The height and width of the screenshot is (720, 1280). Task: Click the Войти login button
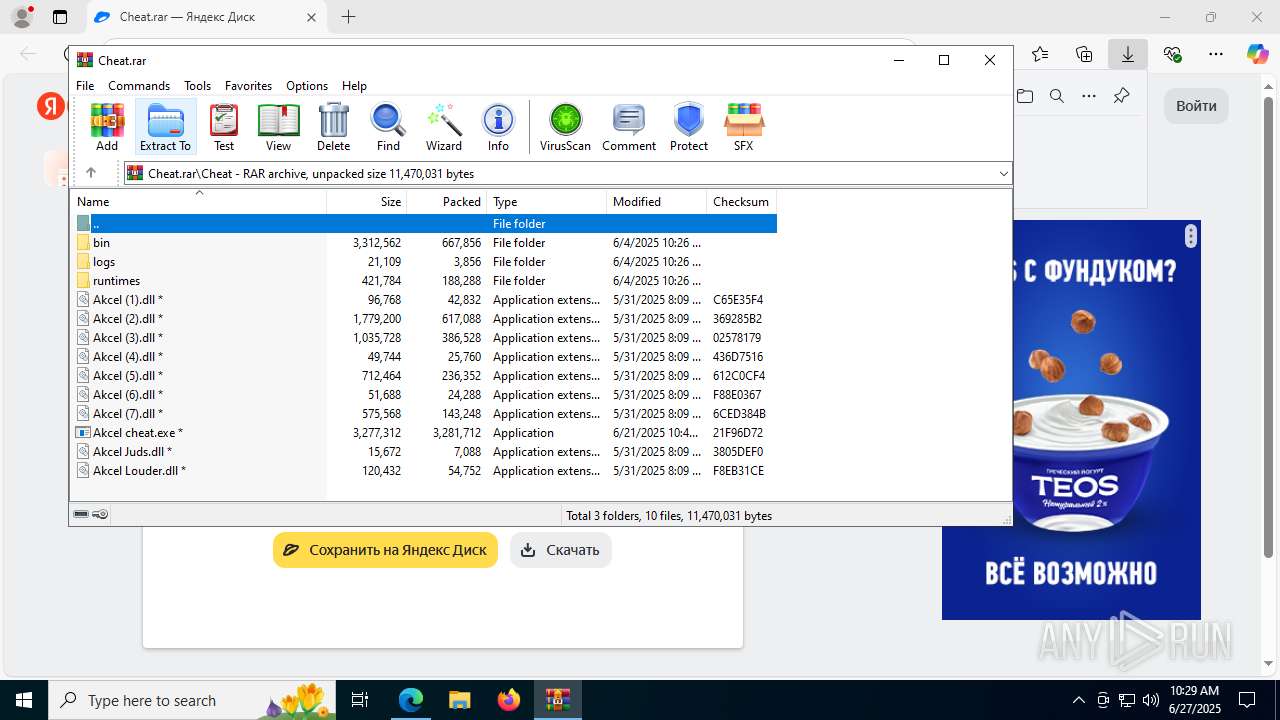1196,106
